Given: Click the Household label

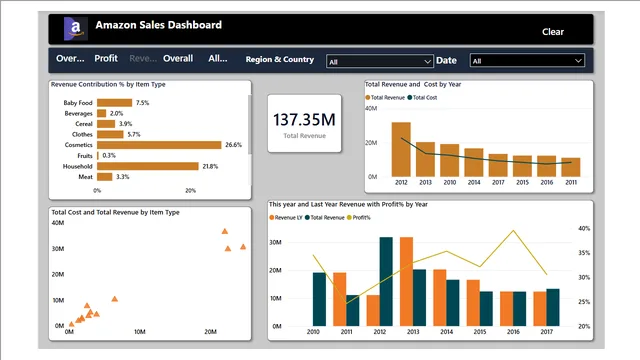Looking at the screenshot, I should 78,166.
